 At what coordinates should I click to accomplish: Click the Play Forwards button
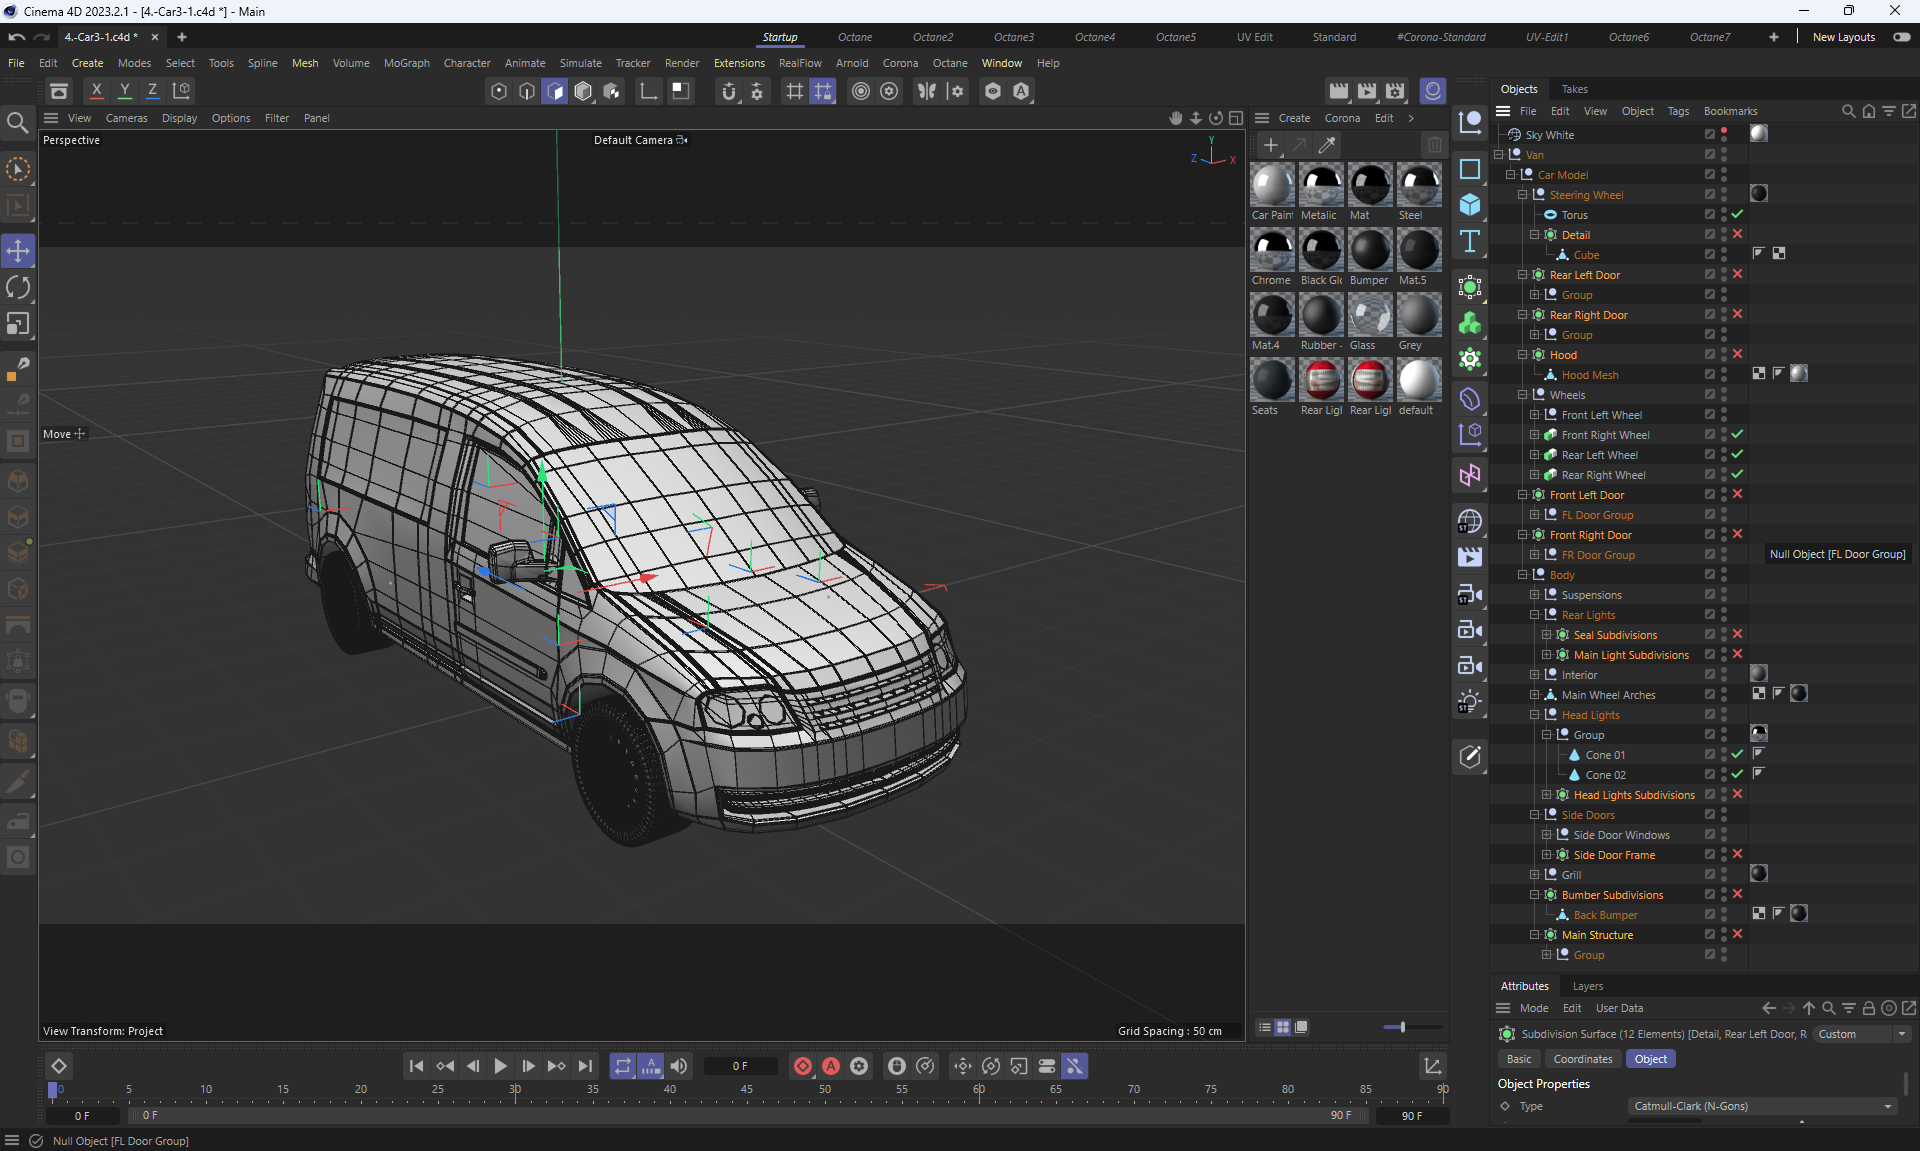click(500, 1066)
